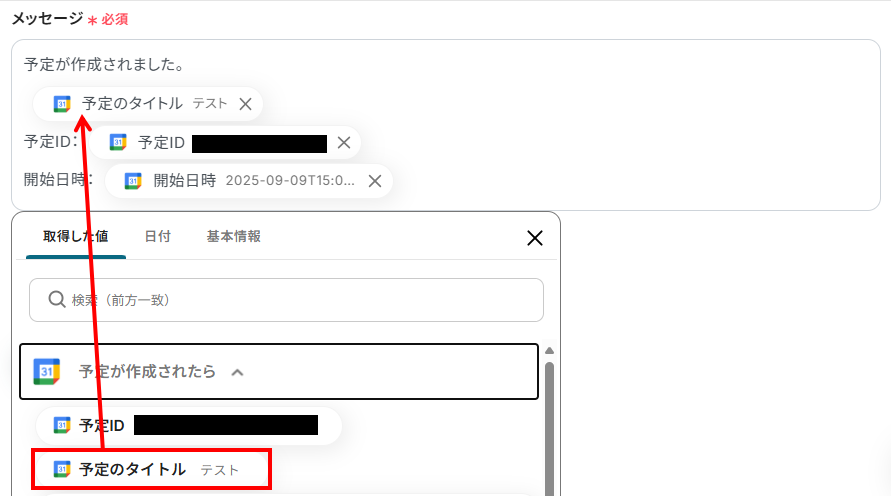Remove the 予定ID chip with its X
Viewport: 891px width, 496px height.
coord(344,143)
